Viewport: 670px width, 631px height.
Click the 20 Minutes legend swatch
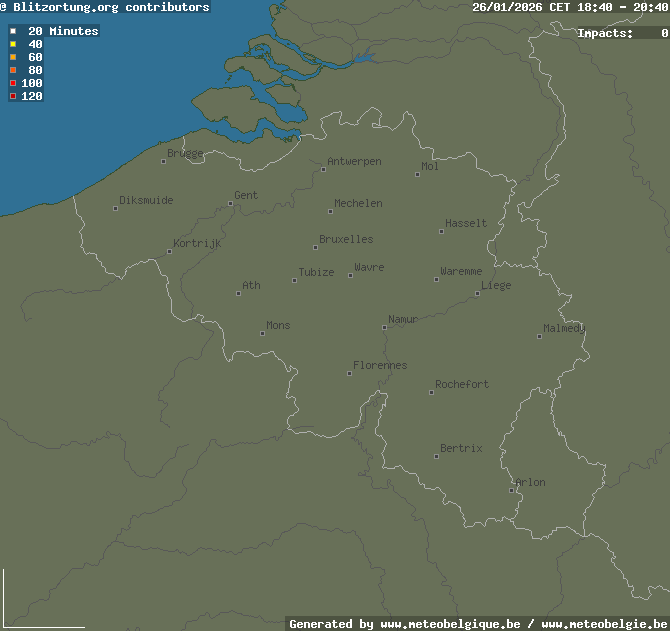click(x=13, y=31)
